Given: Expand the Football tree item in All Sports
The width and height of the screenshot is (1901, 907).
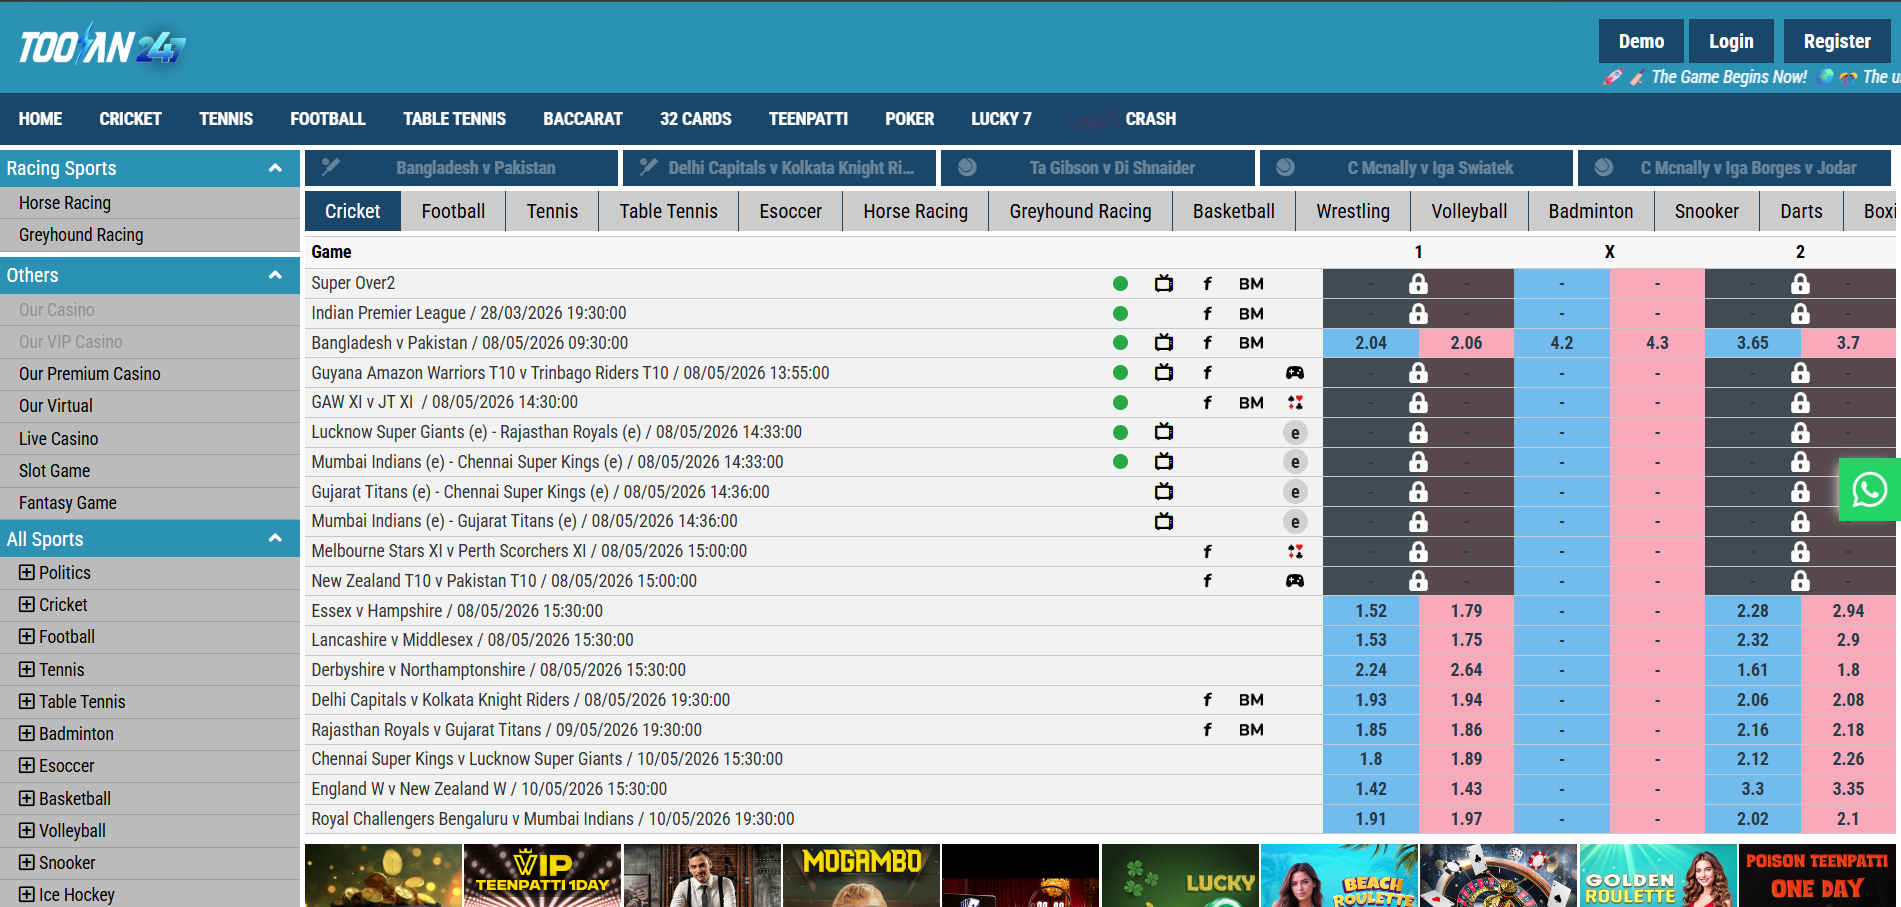Looking at the screenshot, I should tap(27, 636).
